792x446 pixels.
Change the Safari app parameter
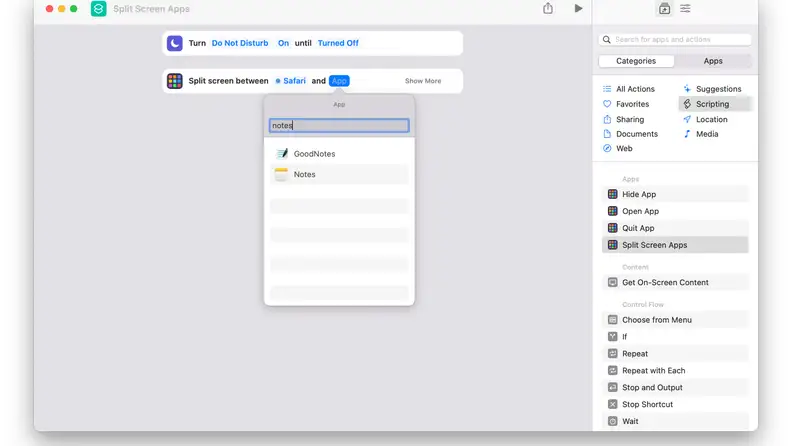[x=291, y=81]
